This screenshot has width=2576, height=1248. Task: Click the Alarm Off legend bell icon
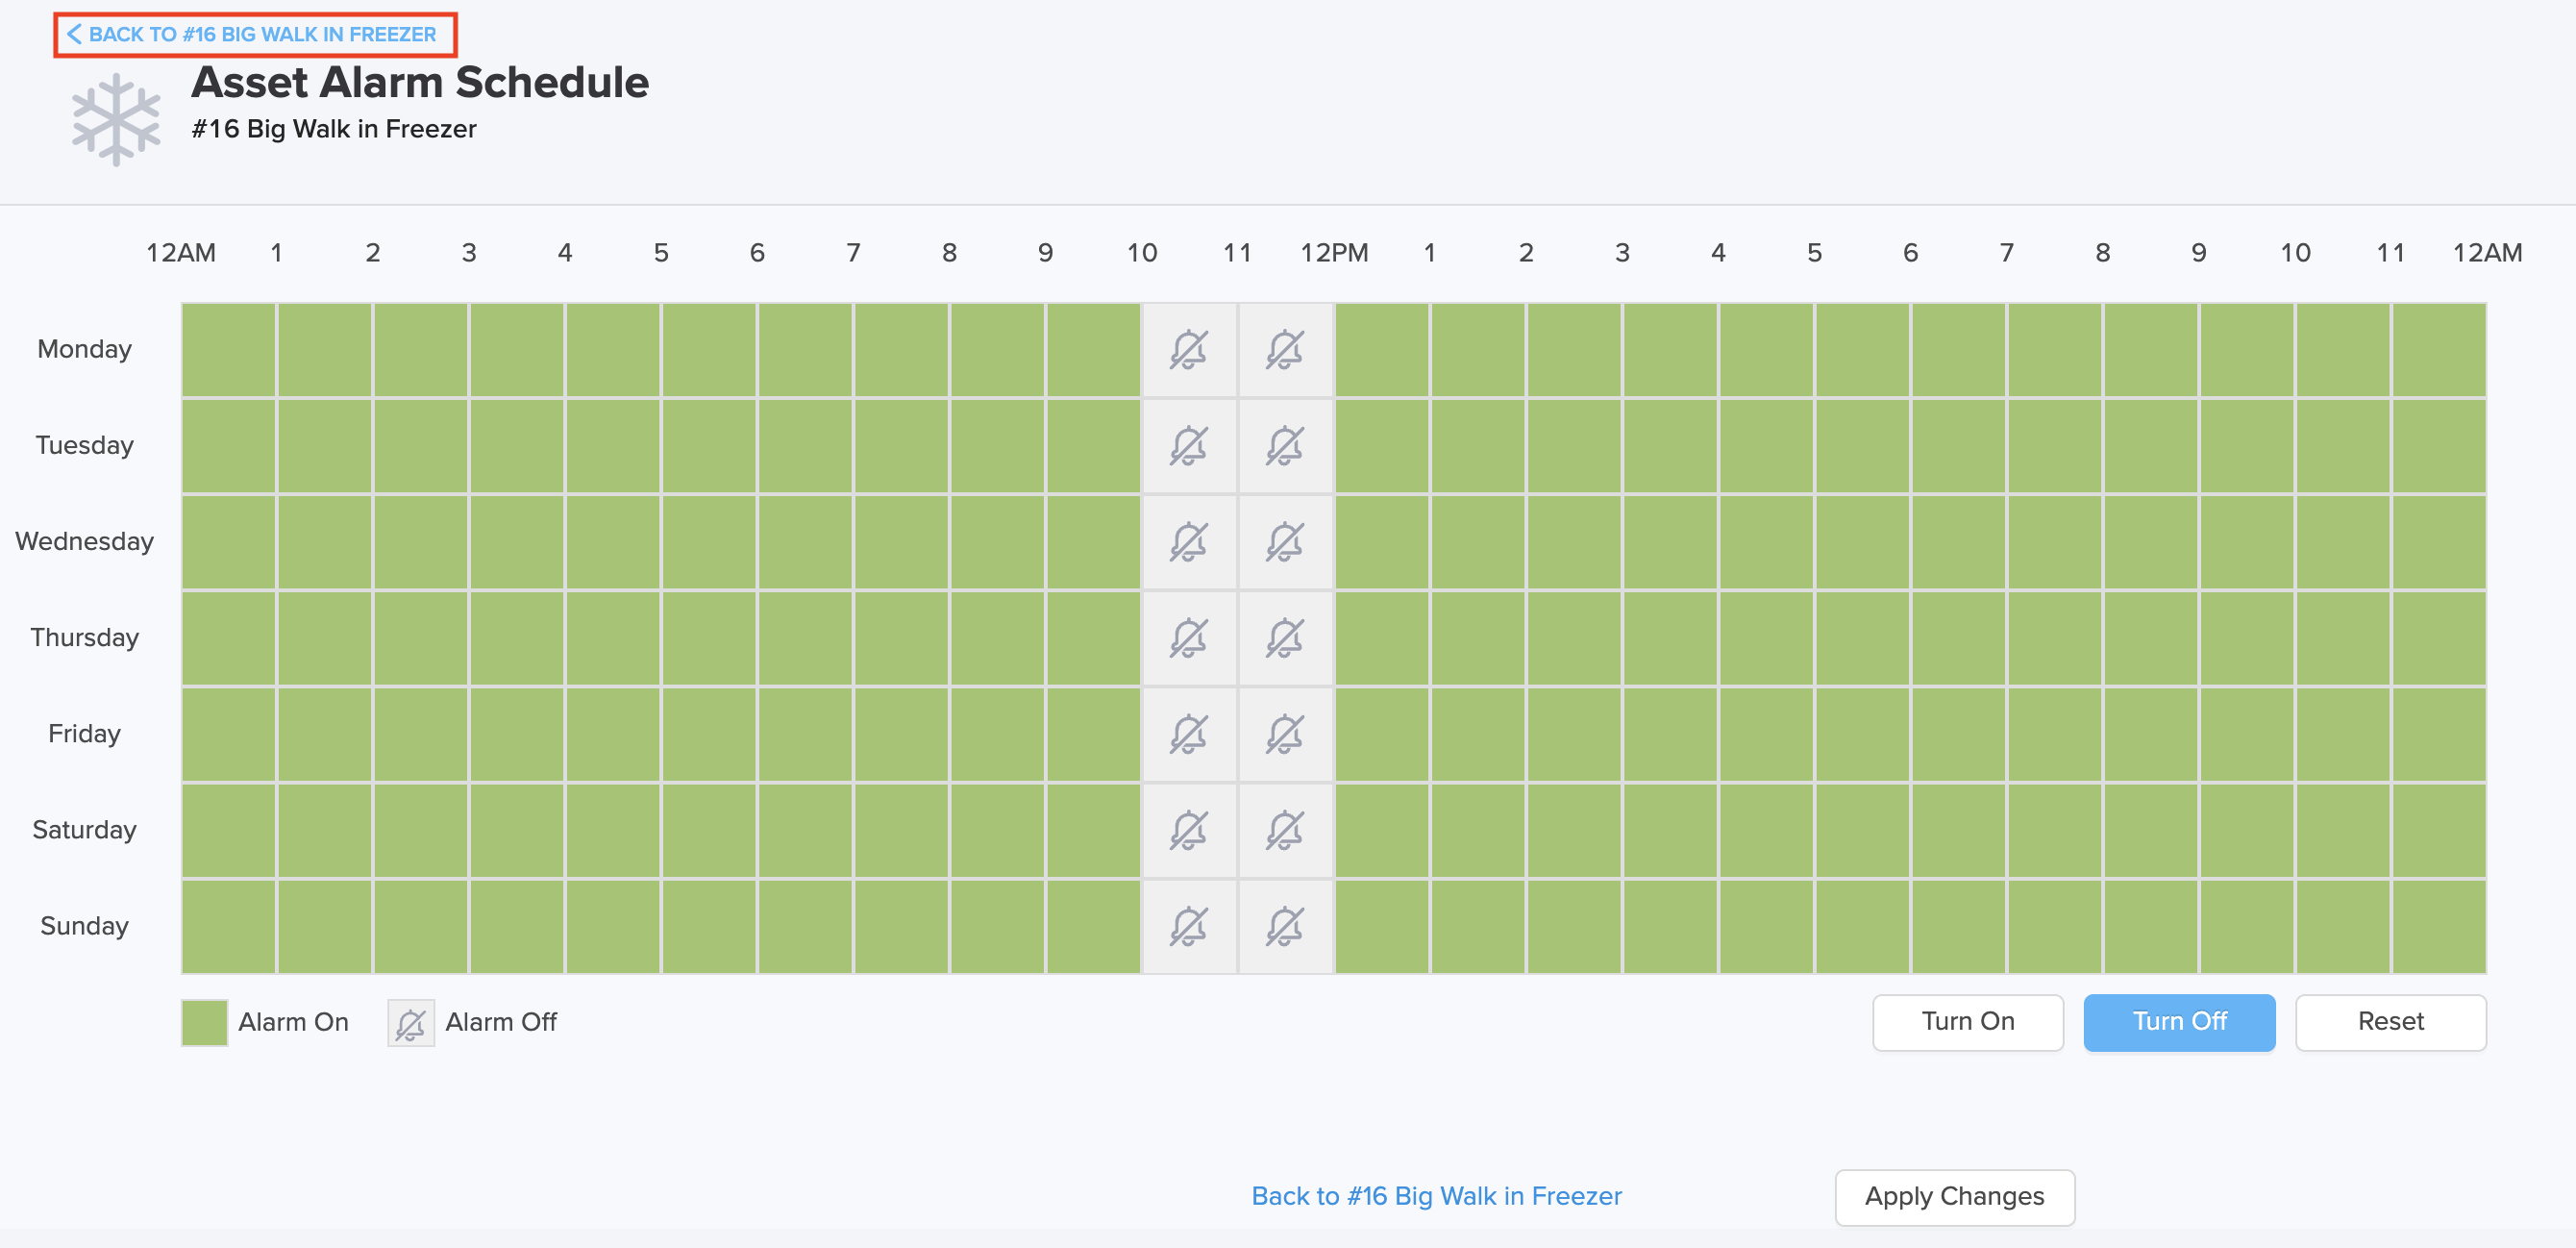[x=411, y=1023]
